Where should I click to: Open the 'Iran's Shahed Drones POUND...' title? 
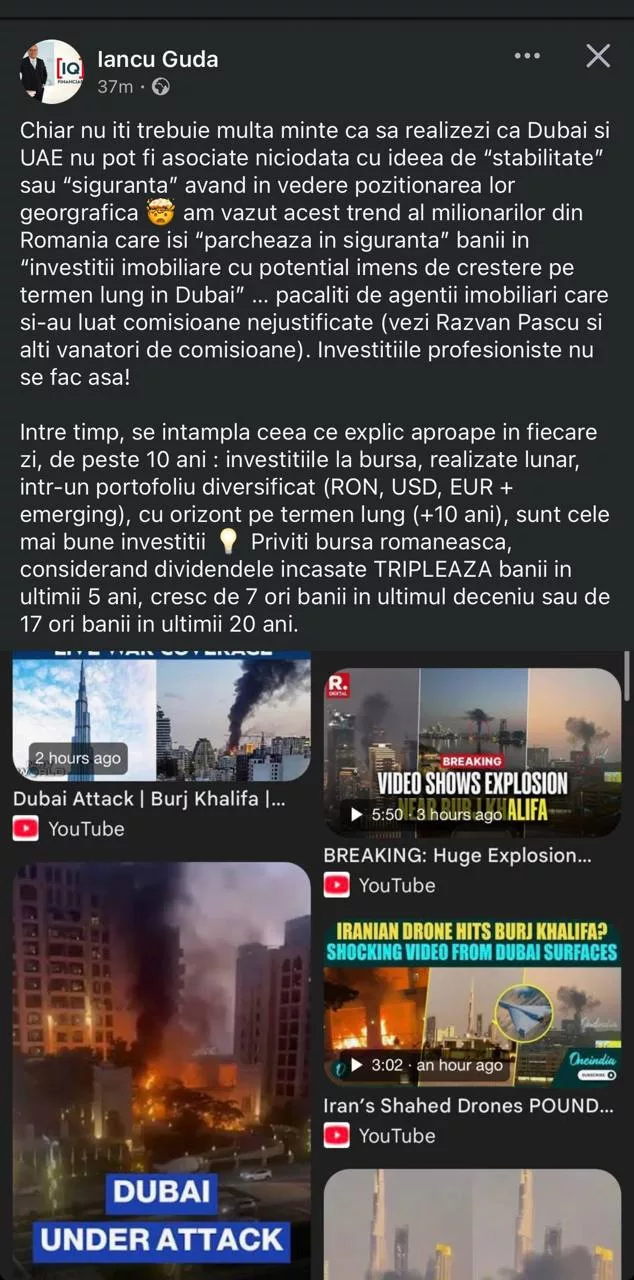coord(468,1107)
